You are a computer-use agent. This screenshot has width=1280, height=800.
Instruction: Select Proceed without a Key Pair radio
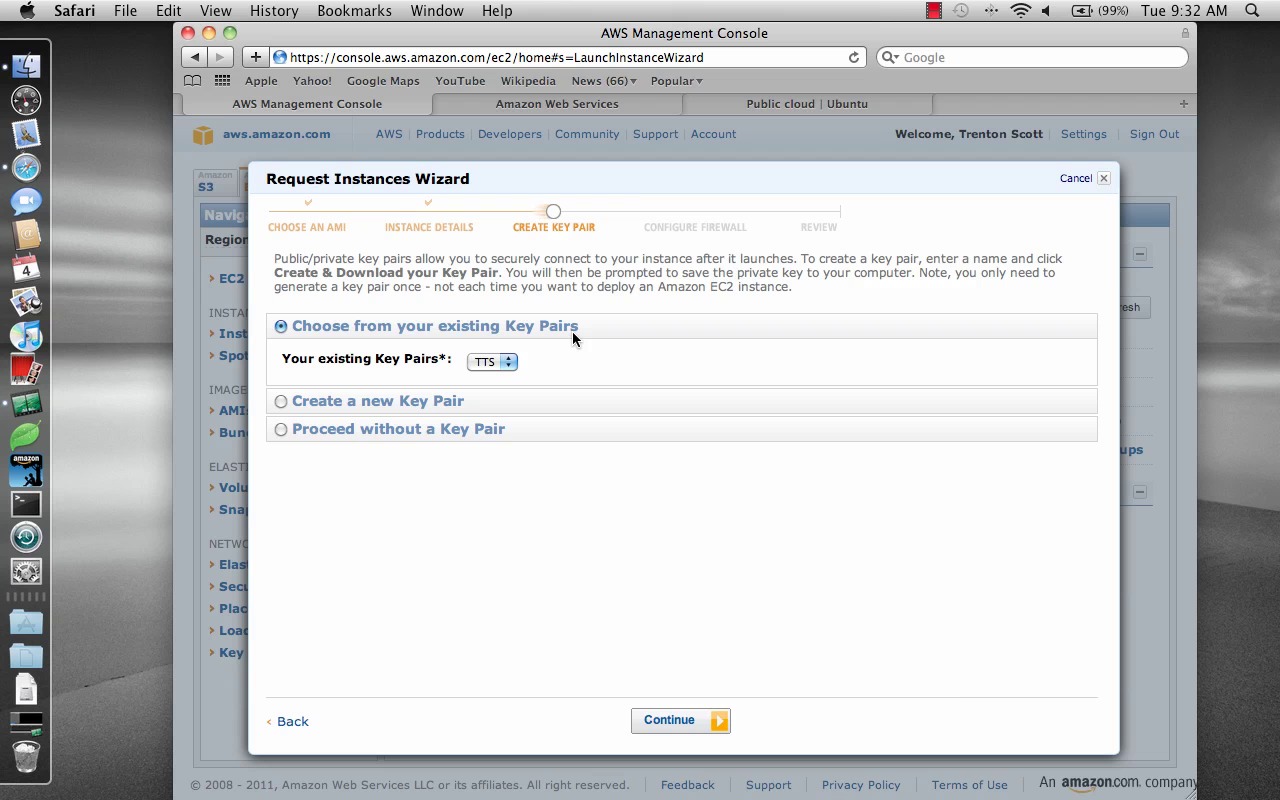pyautogui.click(x=281, y=429)
